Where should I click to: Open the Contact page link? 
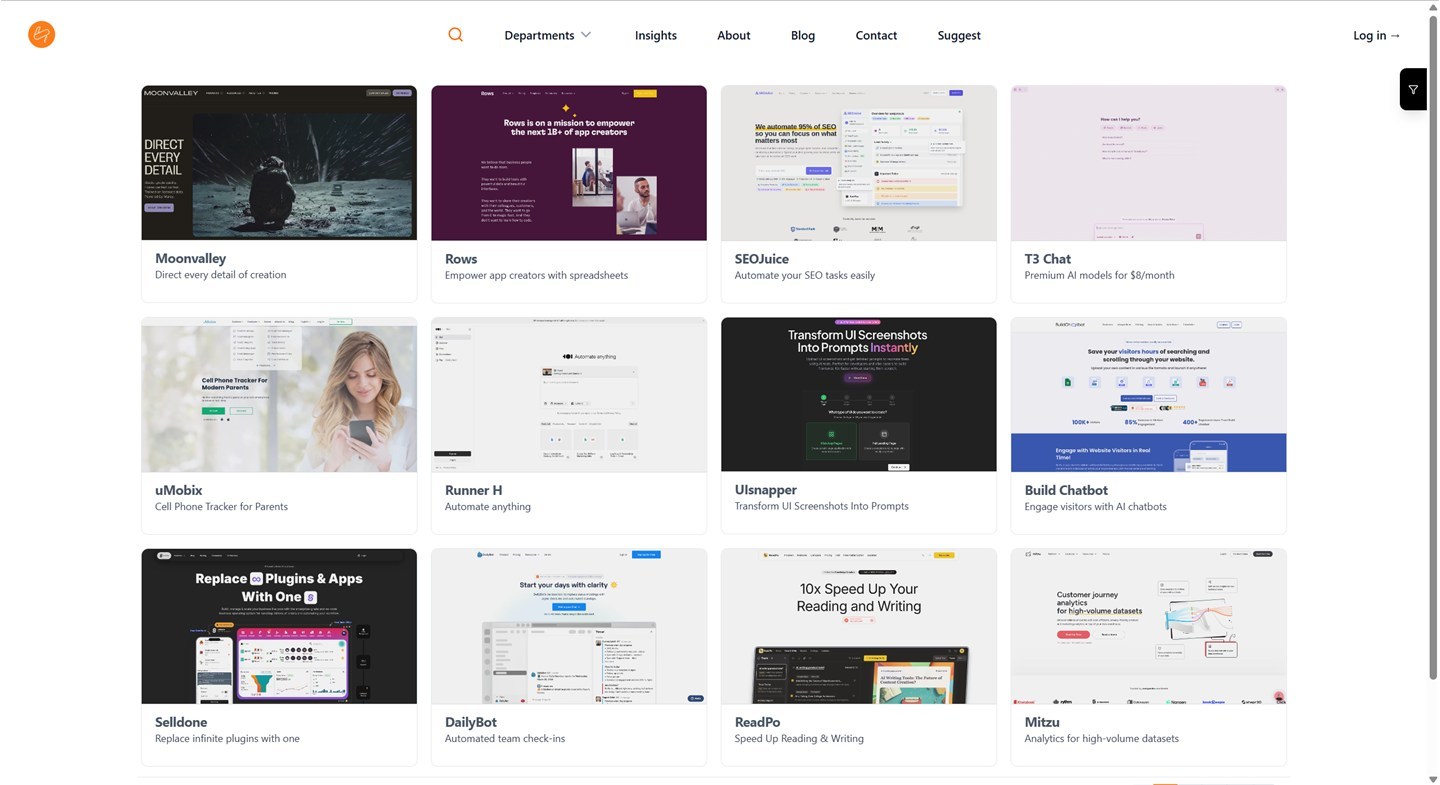click(x=875, y=35)
